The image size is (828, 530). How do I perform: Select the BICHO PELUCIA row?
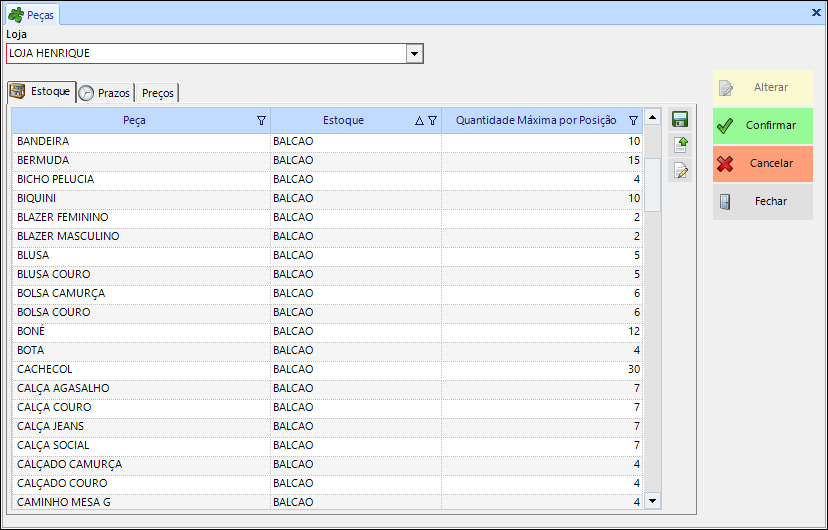tap(327, 179)
